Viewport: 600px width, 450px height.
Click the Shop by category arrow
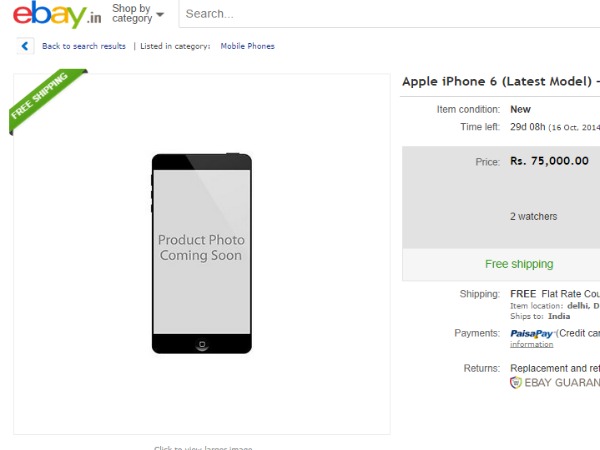(x=160, y=15)
